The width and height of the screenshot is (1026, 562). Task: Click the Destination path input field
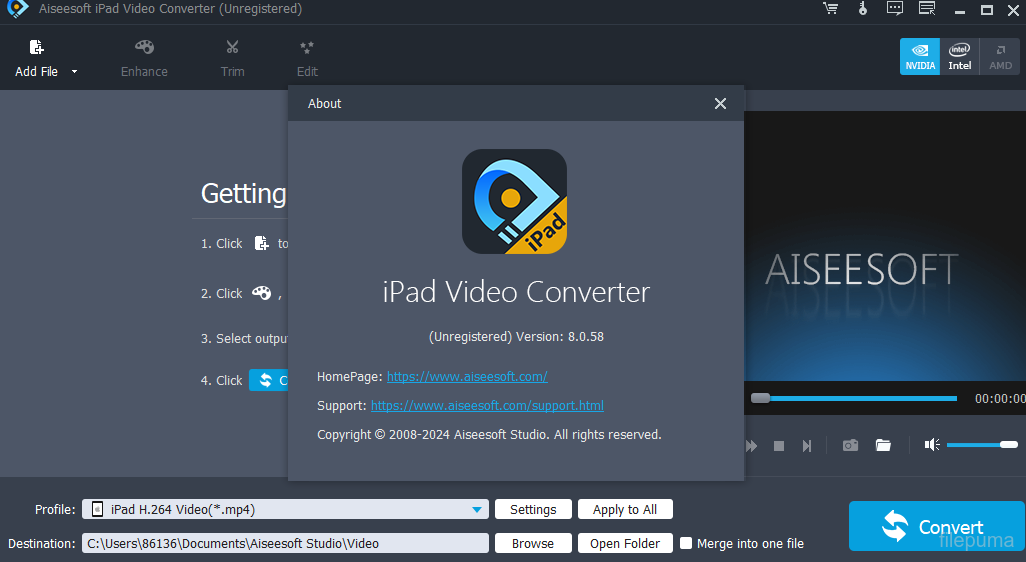285,543
